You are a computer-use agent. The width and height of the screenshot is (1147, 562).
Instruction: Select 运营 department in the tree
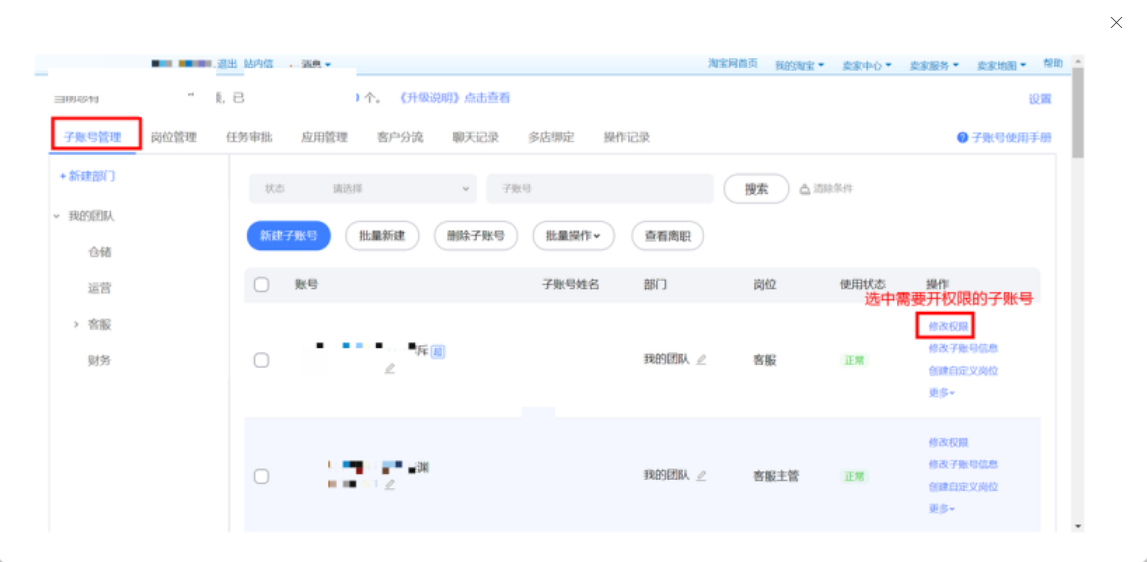[99, 288]
